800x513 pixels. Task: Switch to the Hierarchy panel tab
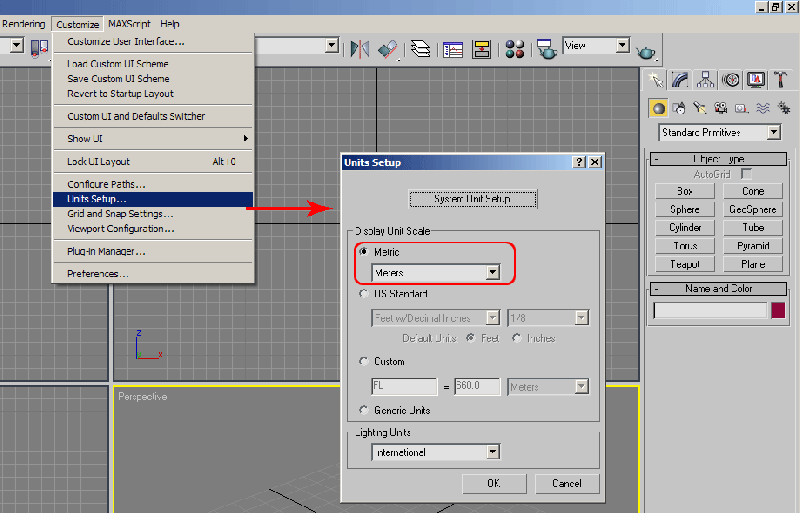tap(706, 80)
